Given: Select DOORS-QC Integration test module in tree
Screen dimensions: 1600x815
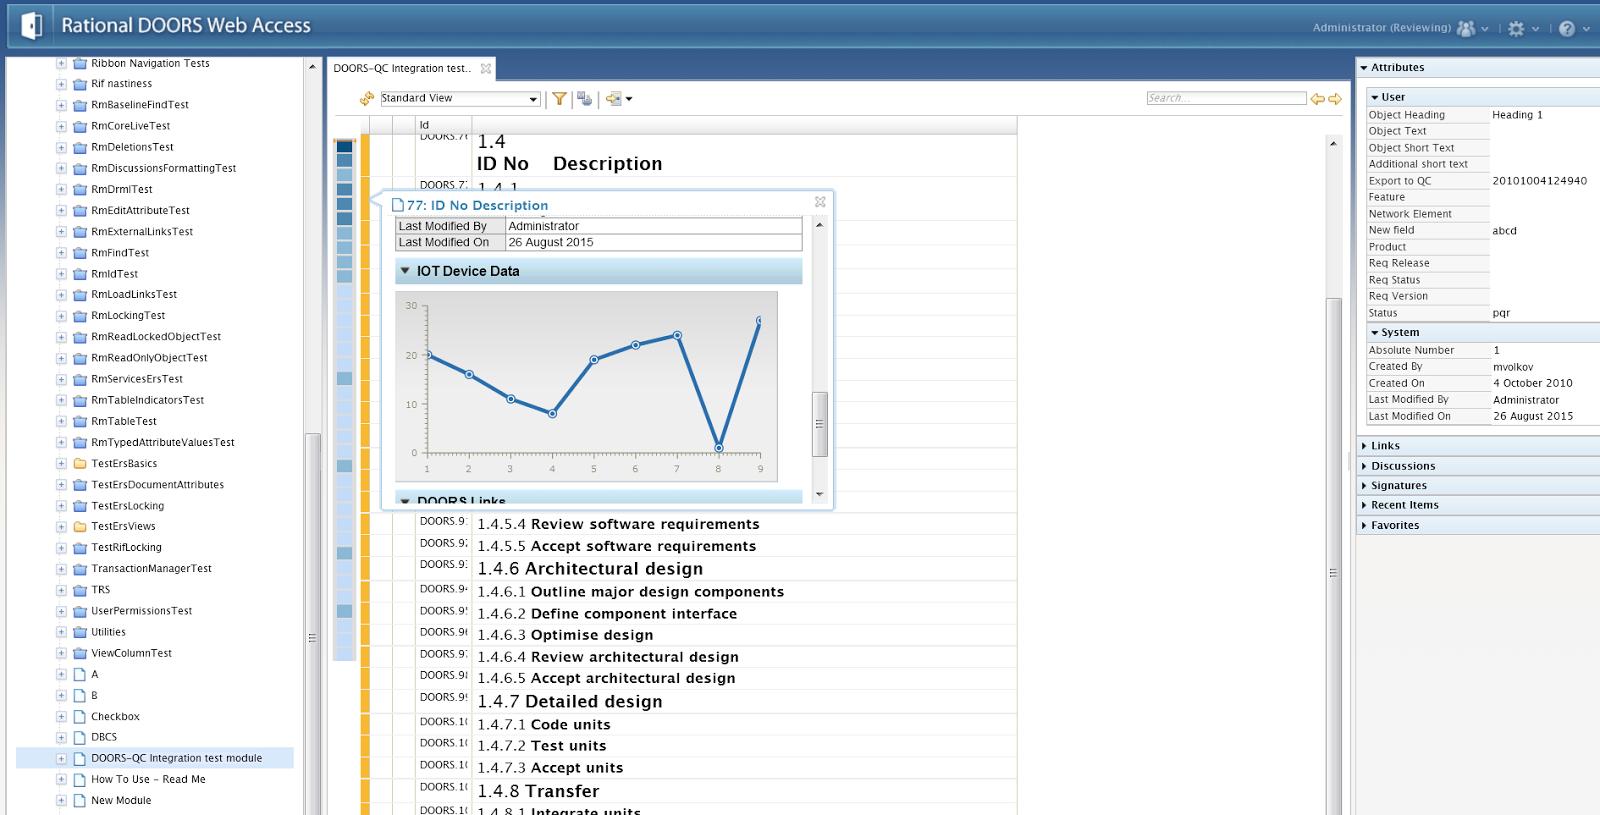Looking at the screenshot, I should click(x=177, y=759).
